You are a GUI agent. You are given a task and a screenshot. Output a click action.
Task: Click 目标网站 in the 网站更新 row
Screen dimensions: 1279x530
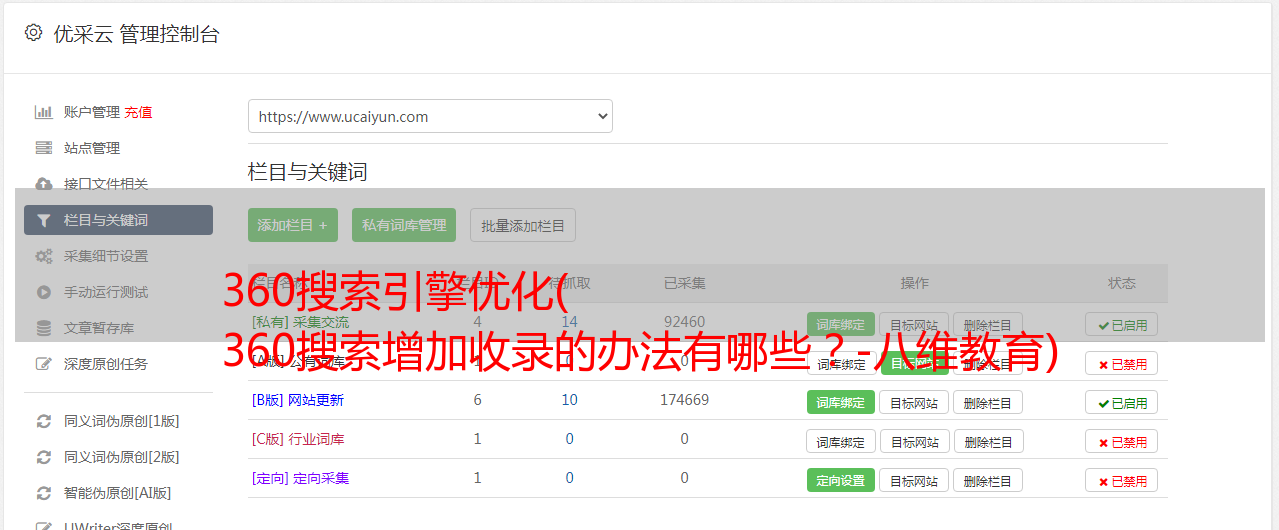coord(914,402)
